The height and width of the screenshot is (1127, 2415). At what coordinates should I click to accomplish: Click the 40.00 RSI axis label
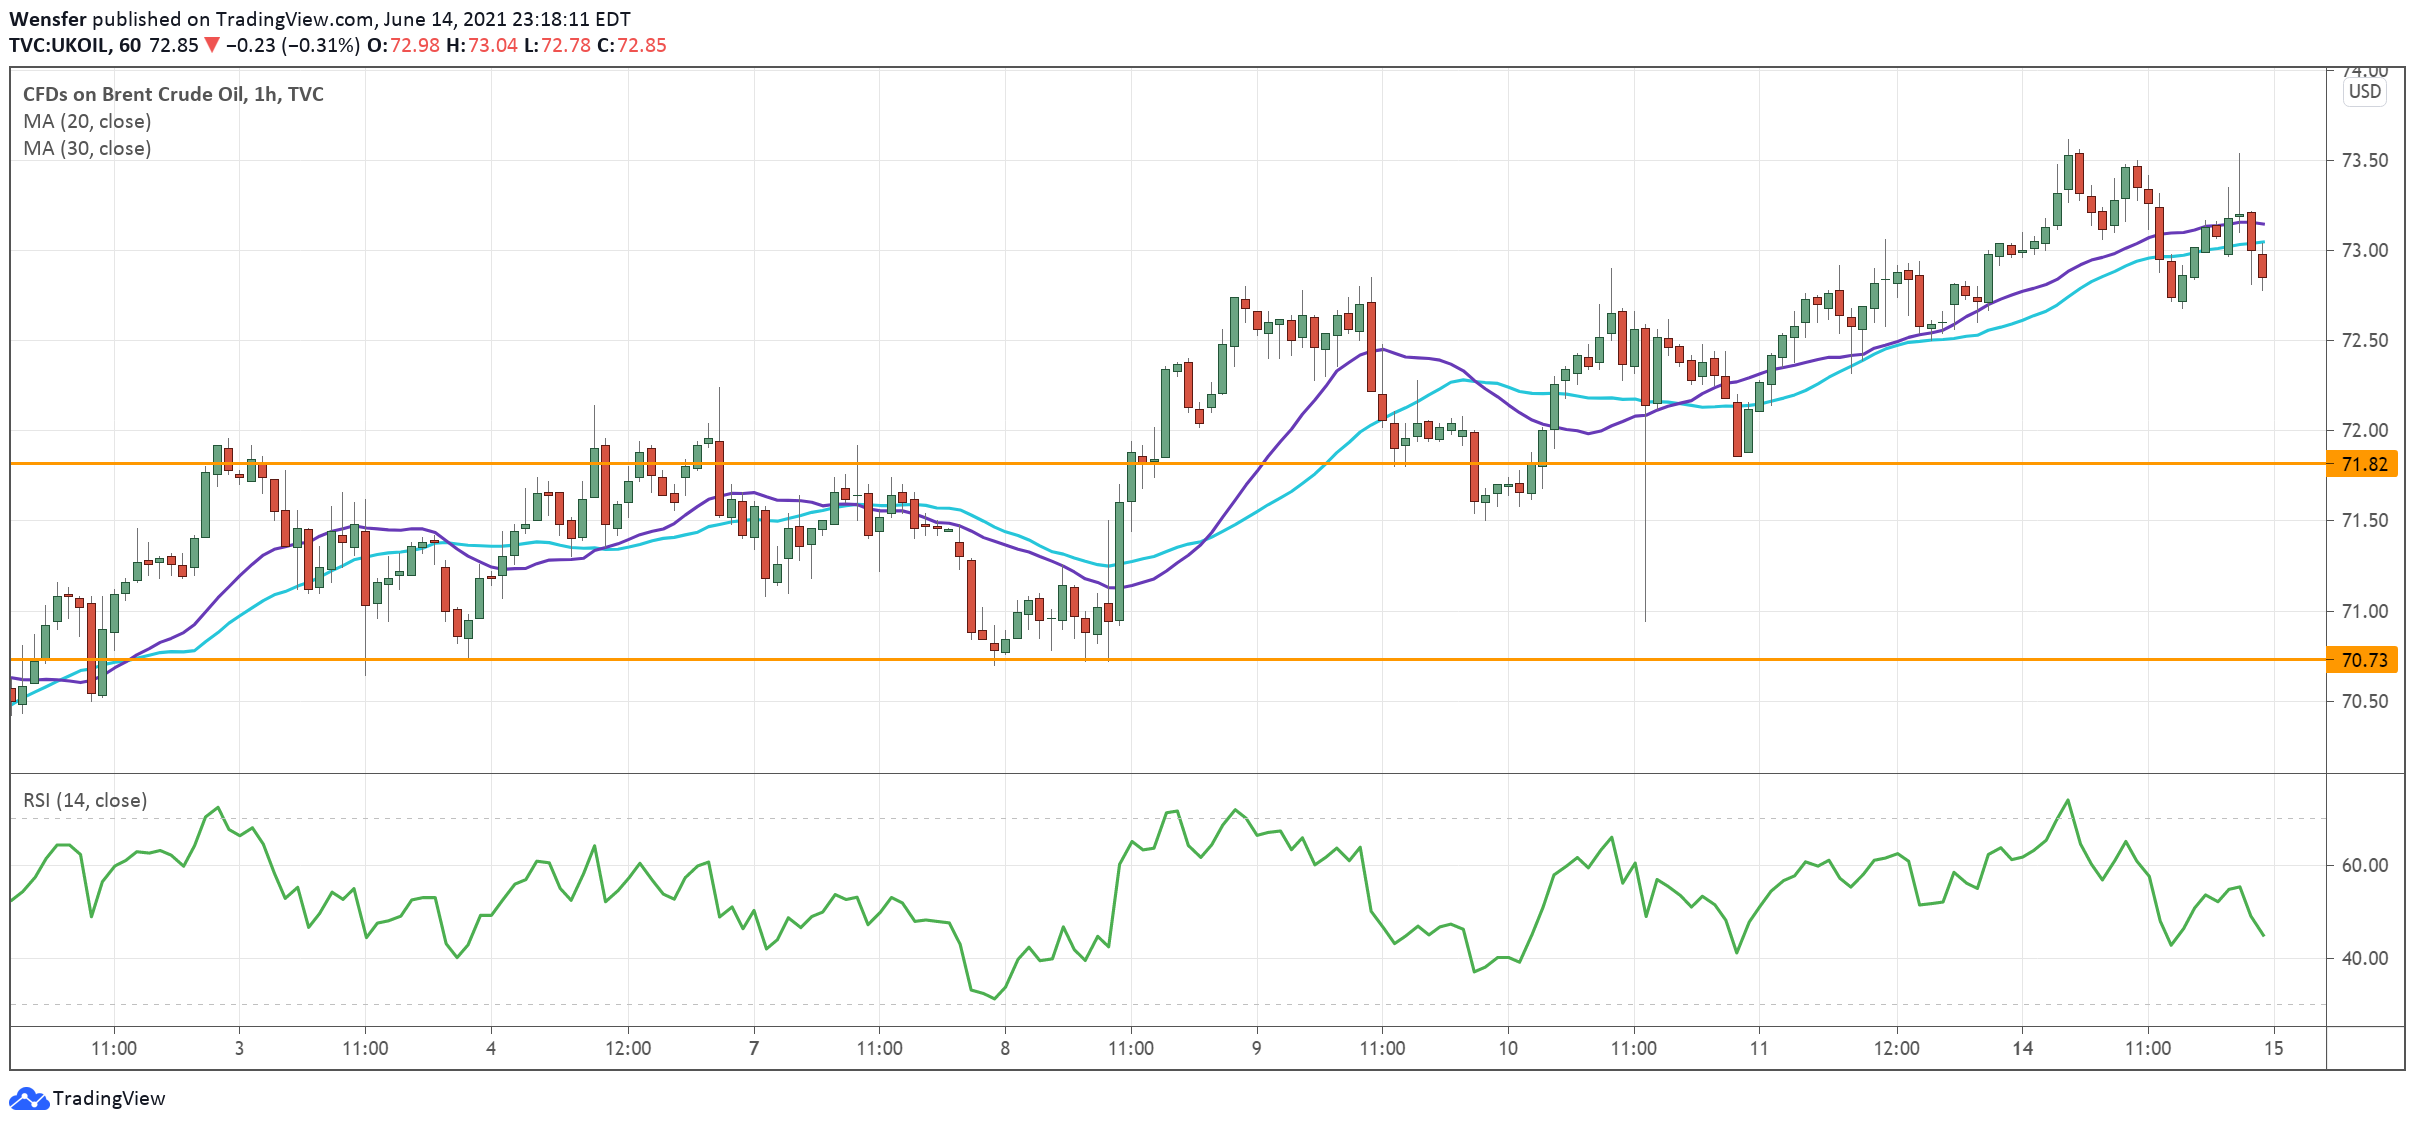(x=2364, y=958)
